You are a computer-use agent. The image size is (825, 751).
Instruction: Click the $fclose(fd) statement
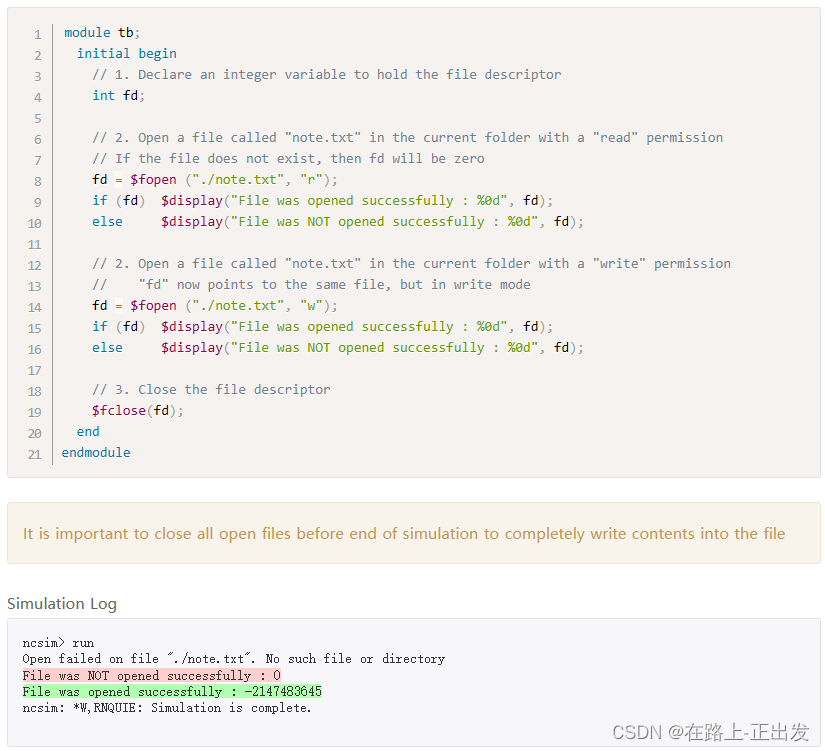tap(138, 411)
